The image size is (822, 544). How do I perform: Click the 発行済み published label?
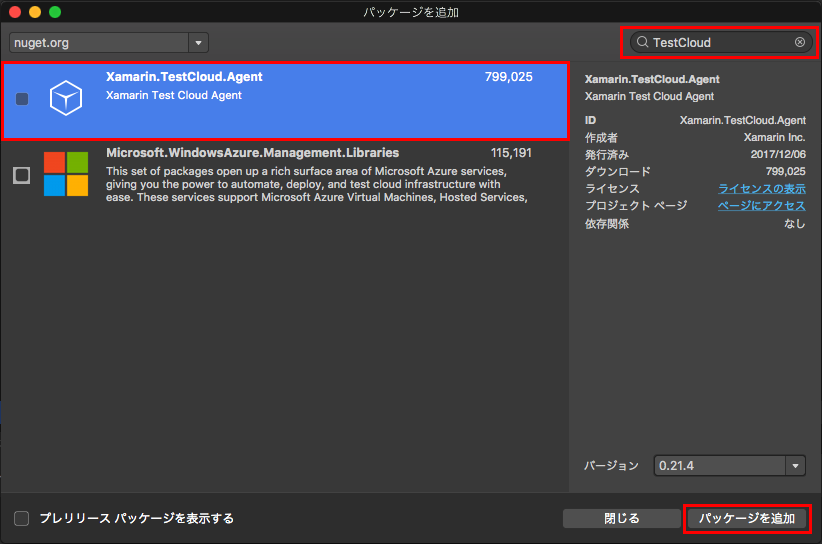[607, 155]
